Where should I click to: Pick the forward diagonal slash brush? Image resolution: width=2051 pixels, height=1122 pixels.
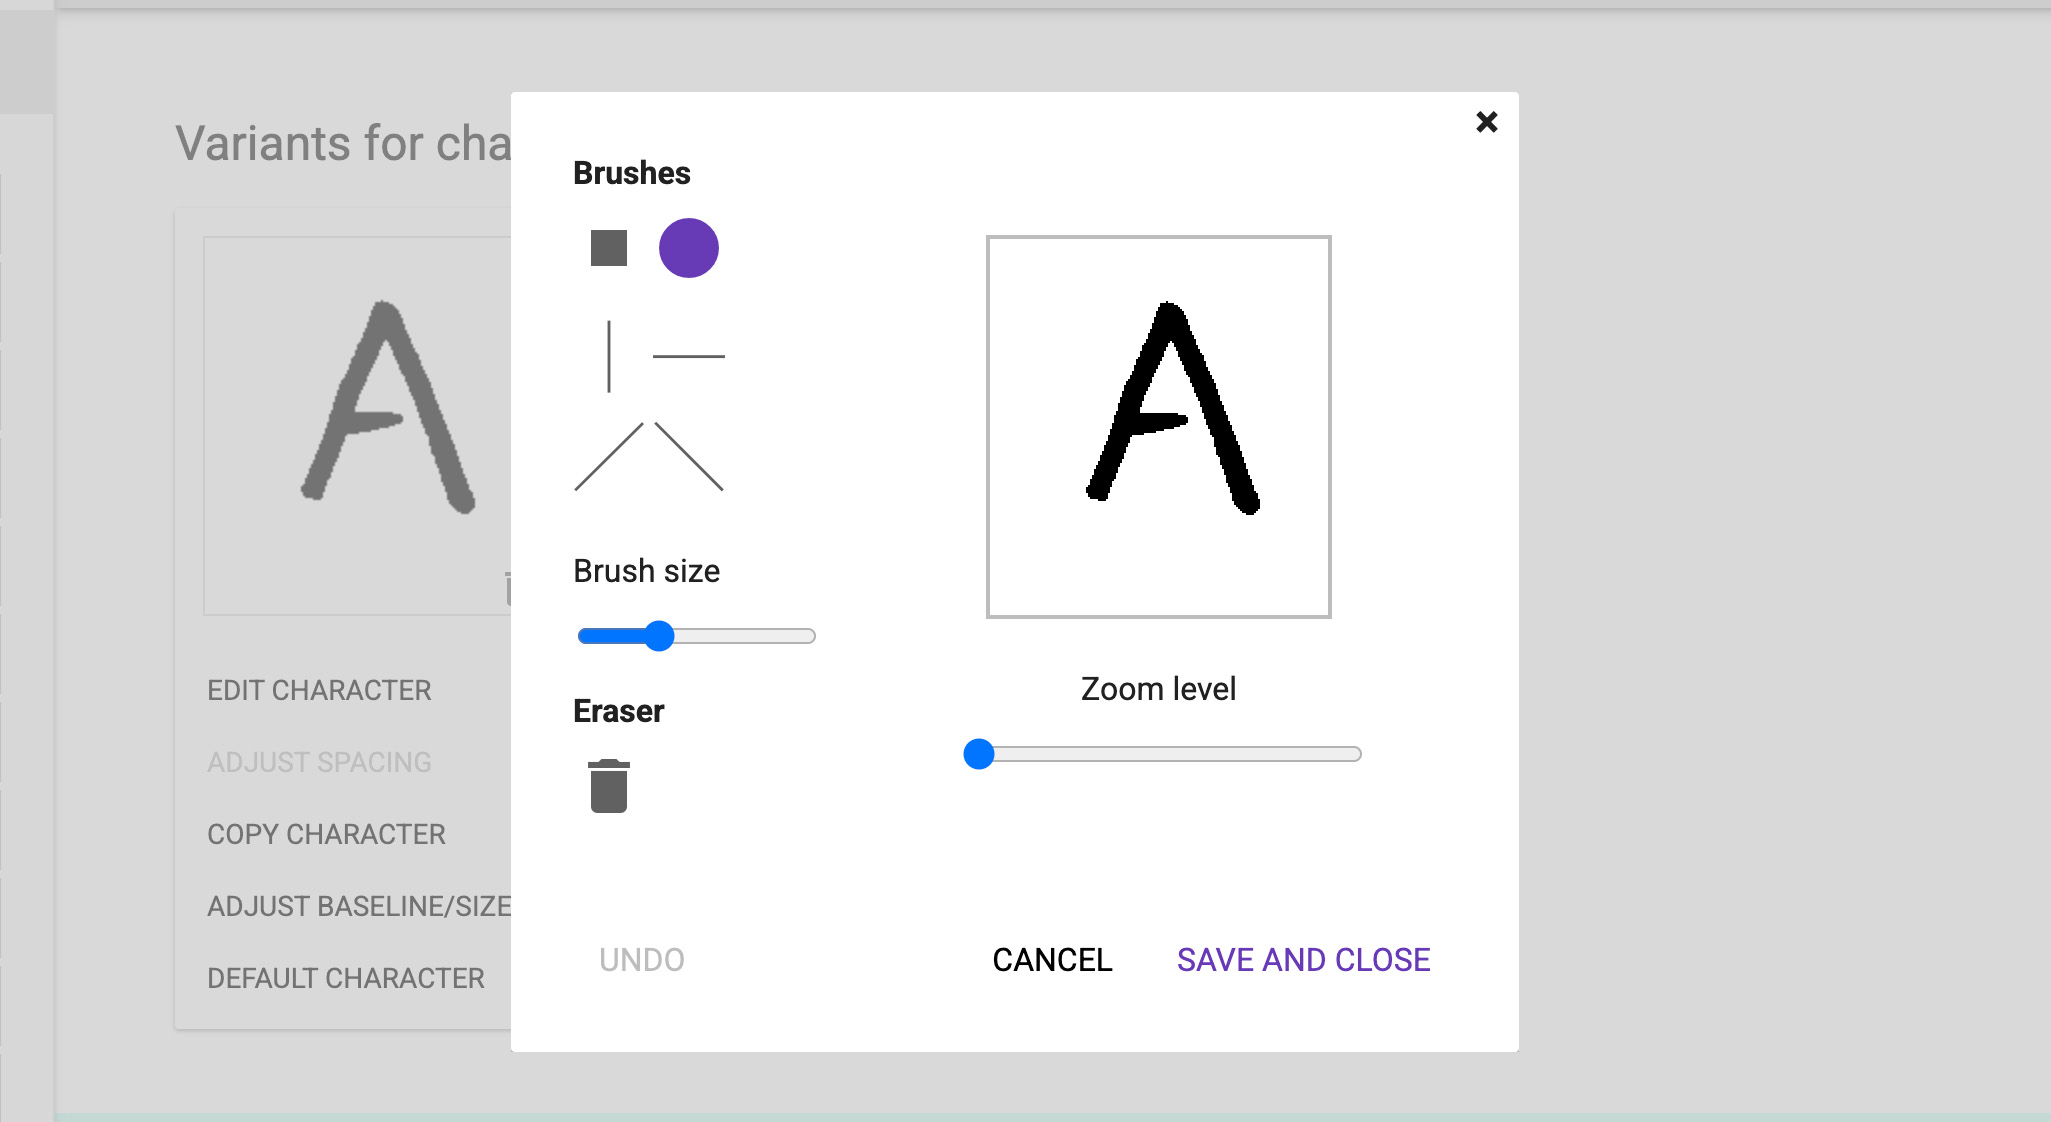tap(608, 457)
